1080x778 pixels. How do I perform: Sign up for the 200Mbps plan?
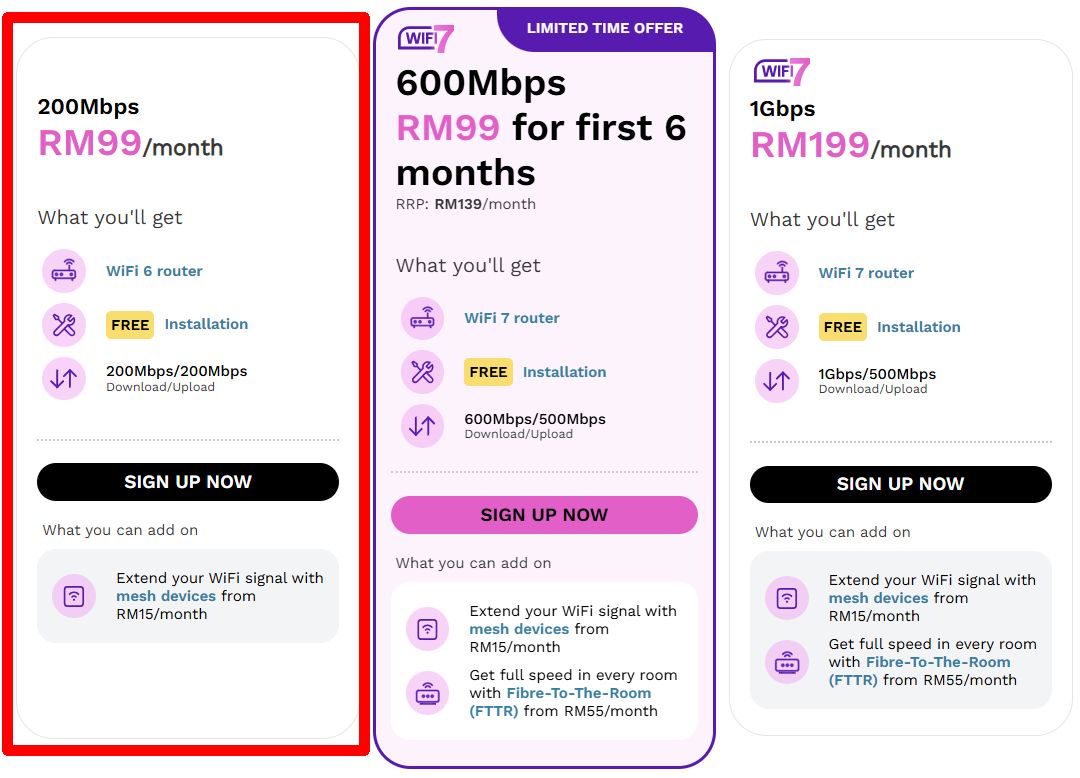click(x=188, y=482)
